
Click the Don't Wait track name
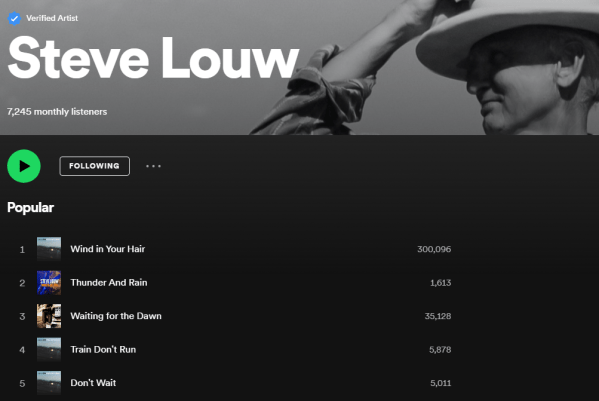click(x=93, y=383)
